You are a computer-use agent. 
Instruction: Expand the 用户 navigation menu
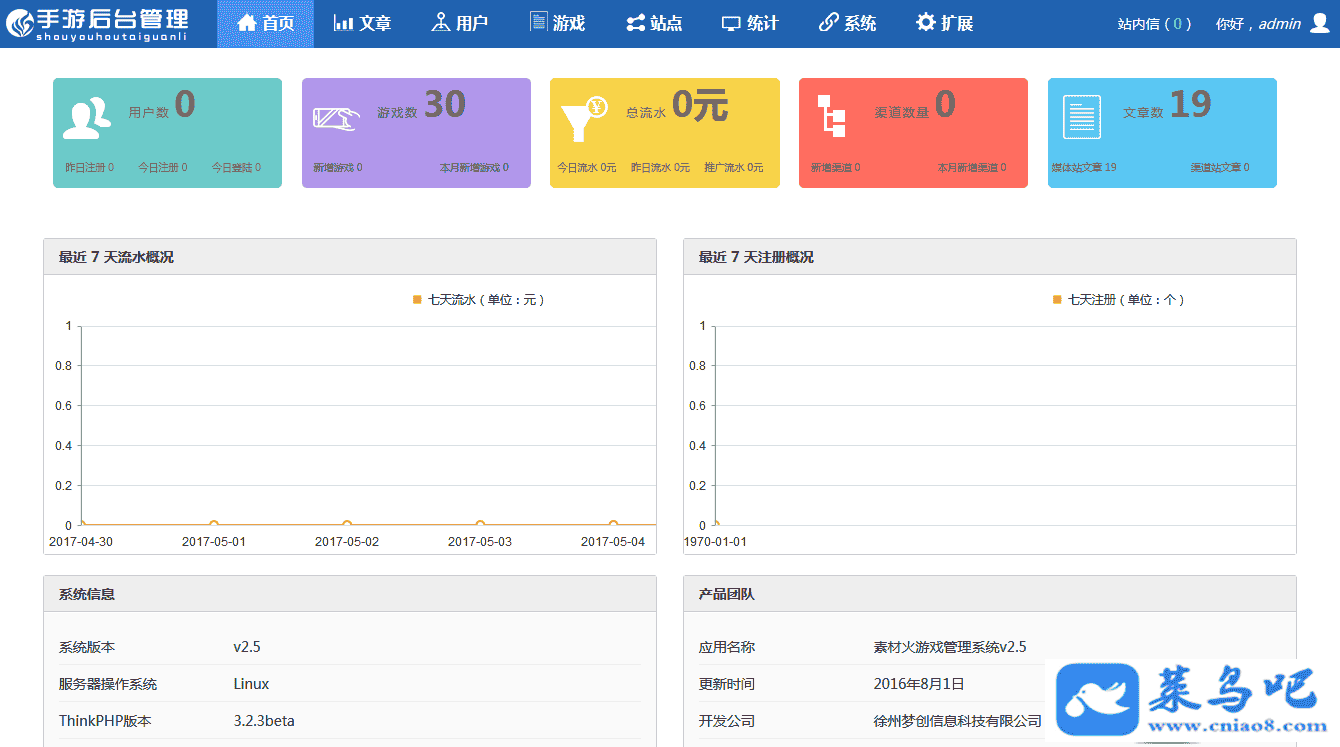[459, 23]
